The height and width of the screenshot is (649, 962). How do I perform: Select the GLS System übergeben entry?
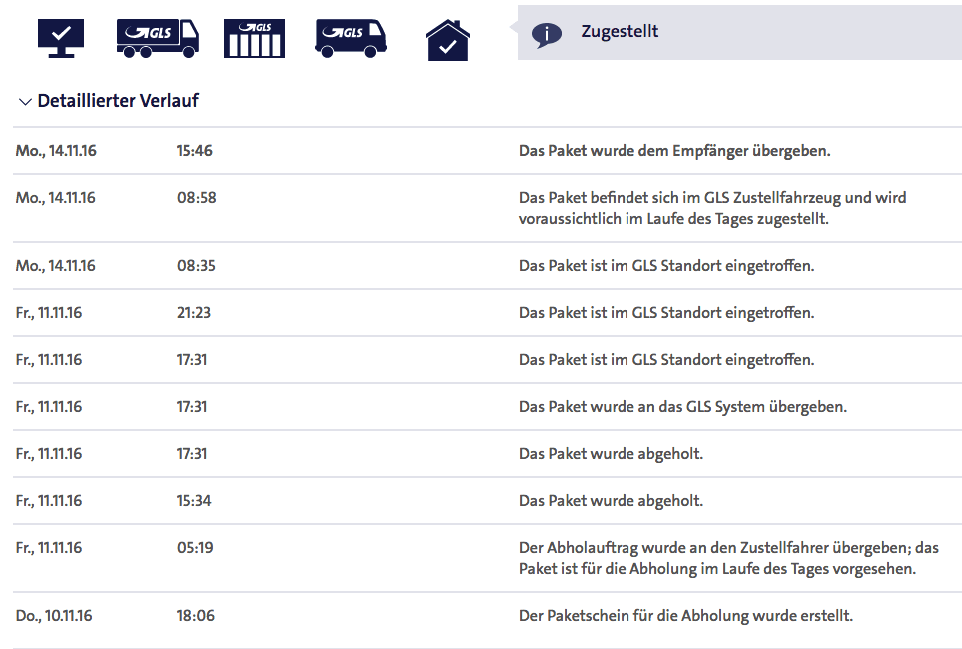pos(487,407)
